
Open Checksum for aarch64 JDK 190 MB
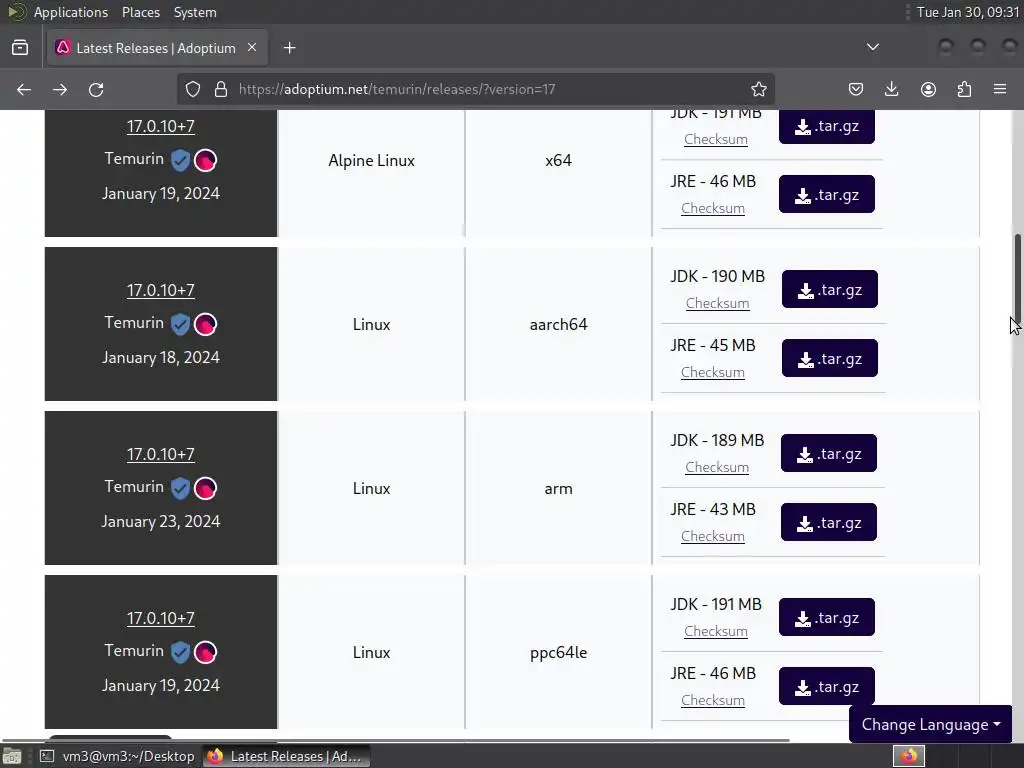[x=717, y=304]
